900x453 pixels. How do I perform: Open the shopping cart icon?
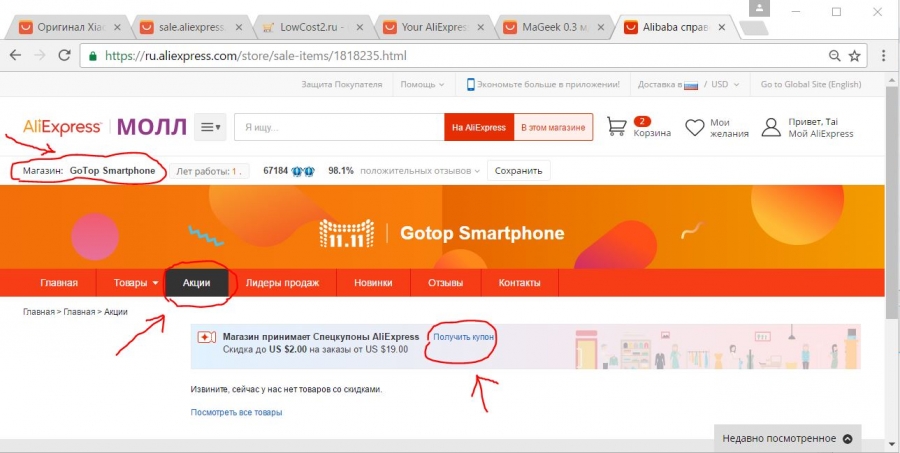point(617,126)
